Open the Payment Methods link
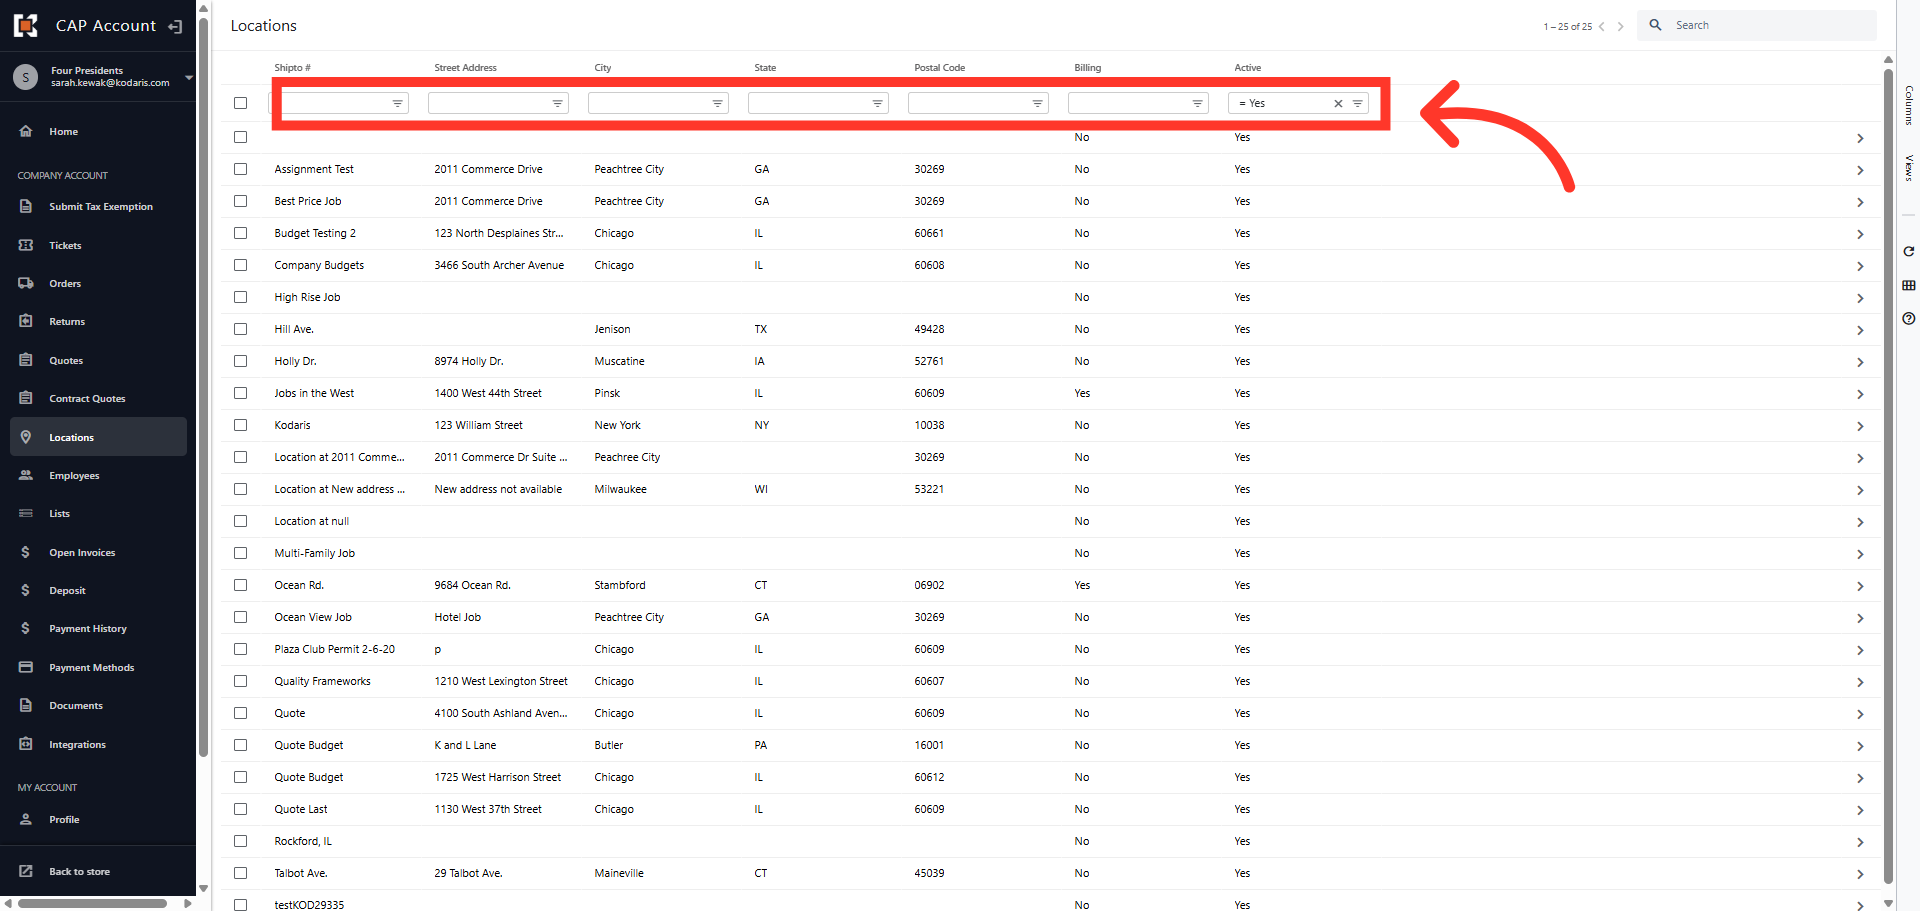 [91, 668]
